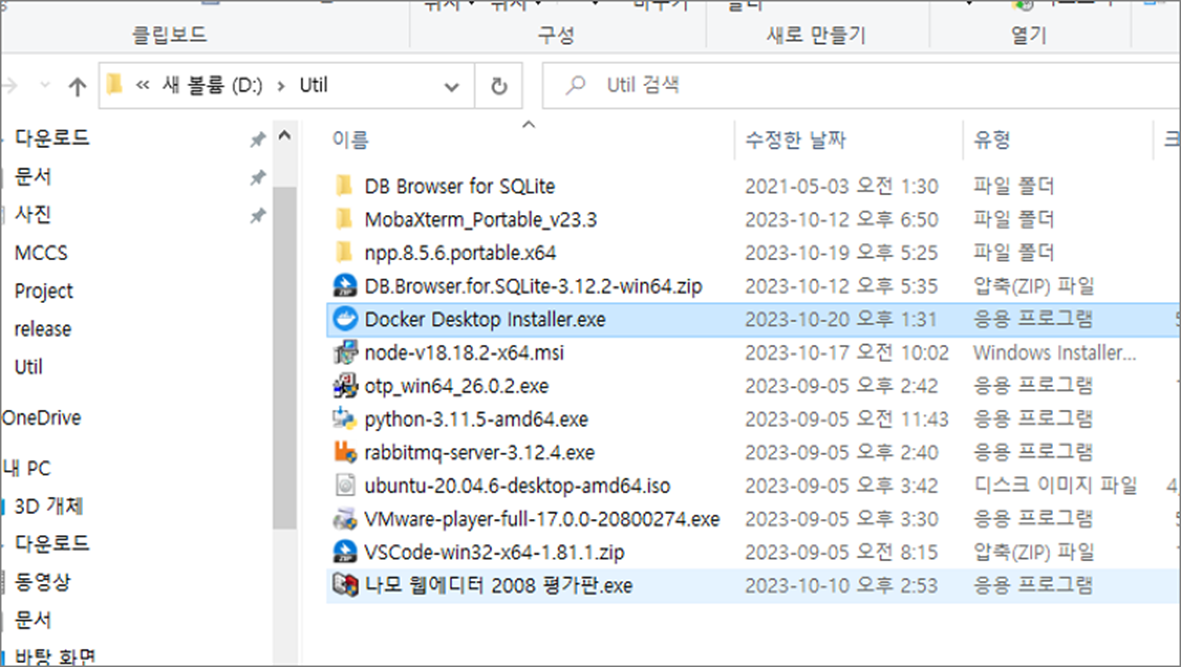
Task: Click the date 2021-05-03 오전 1:30
Action: coord(841,186)
